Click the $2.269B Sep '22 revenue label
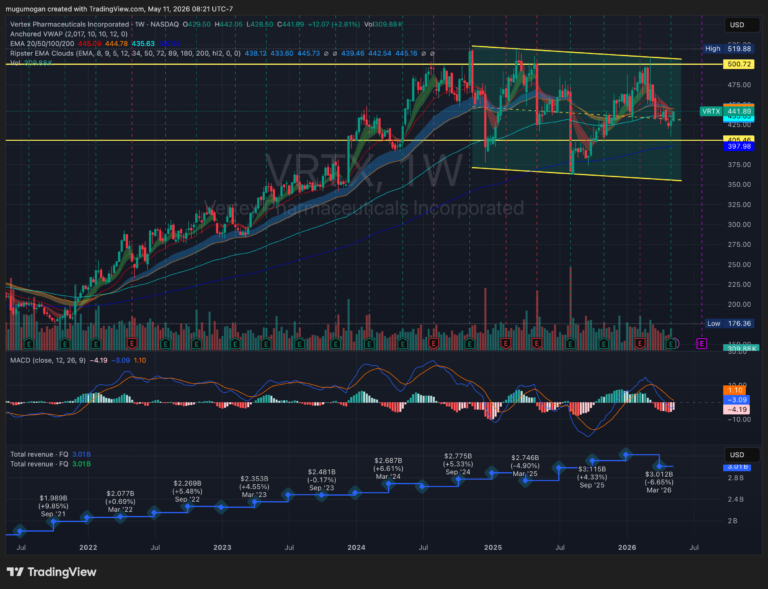 188,491
